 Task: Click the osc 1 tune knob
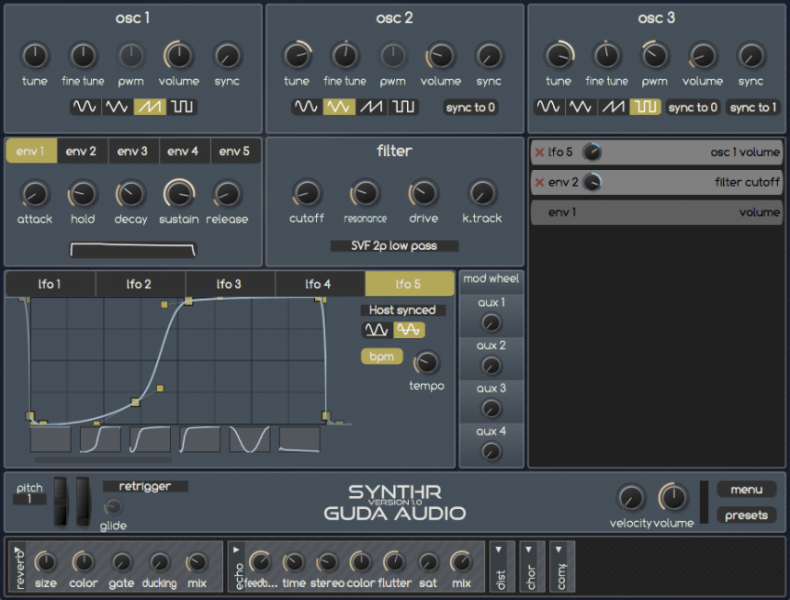(35, 56)
